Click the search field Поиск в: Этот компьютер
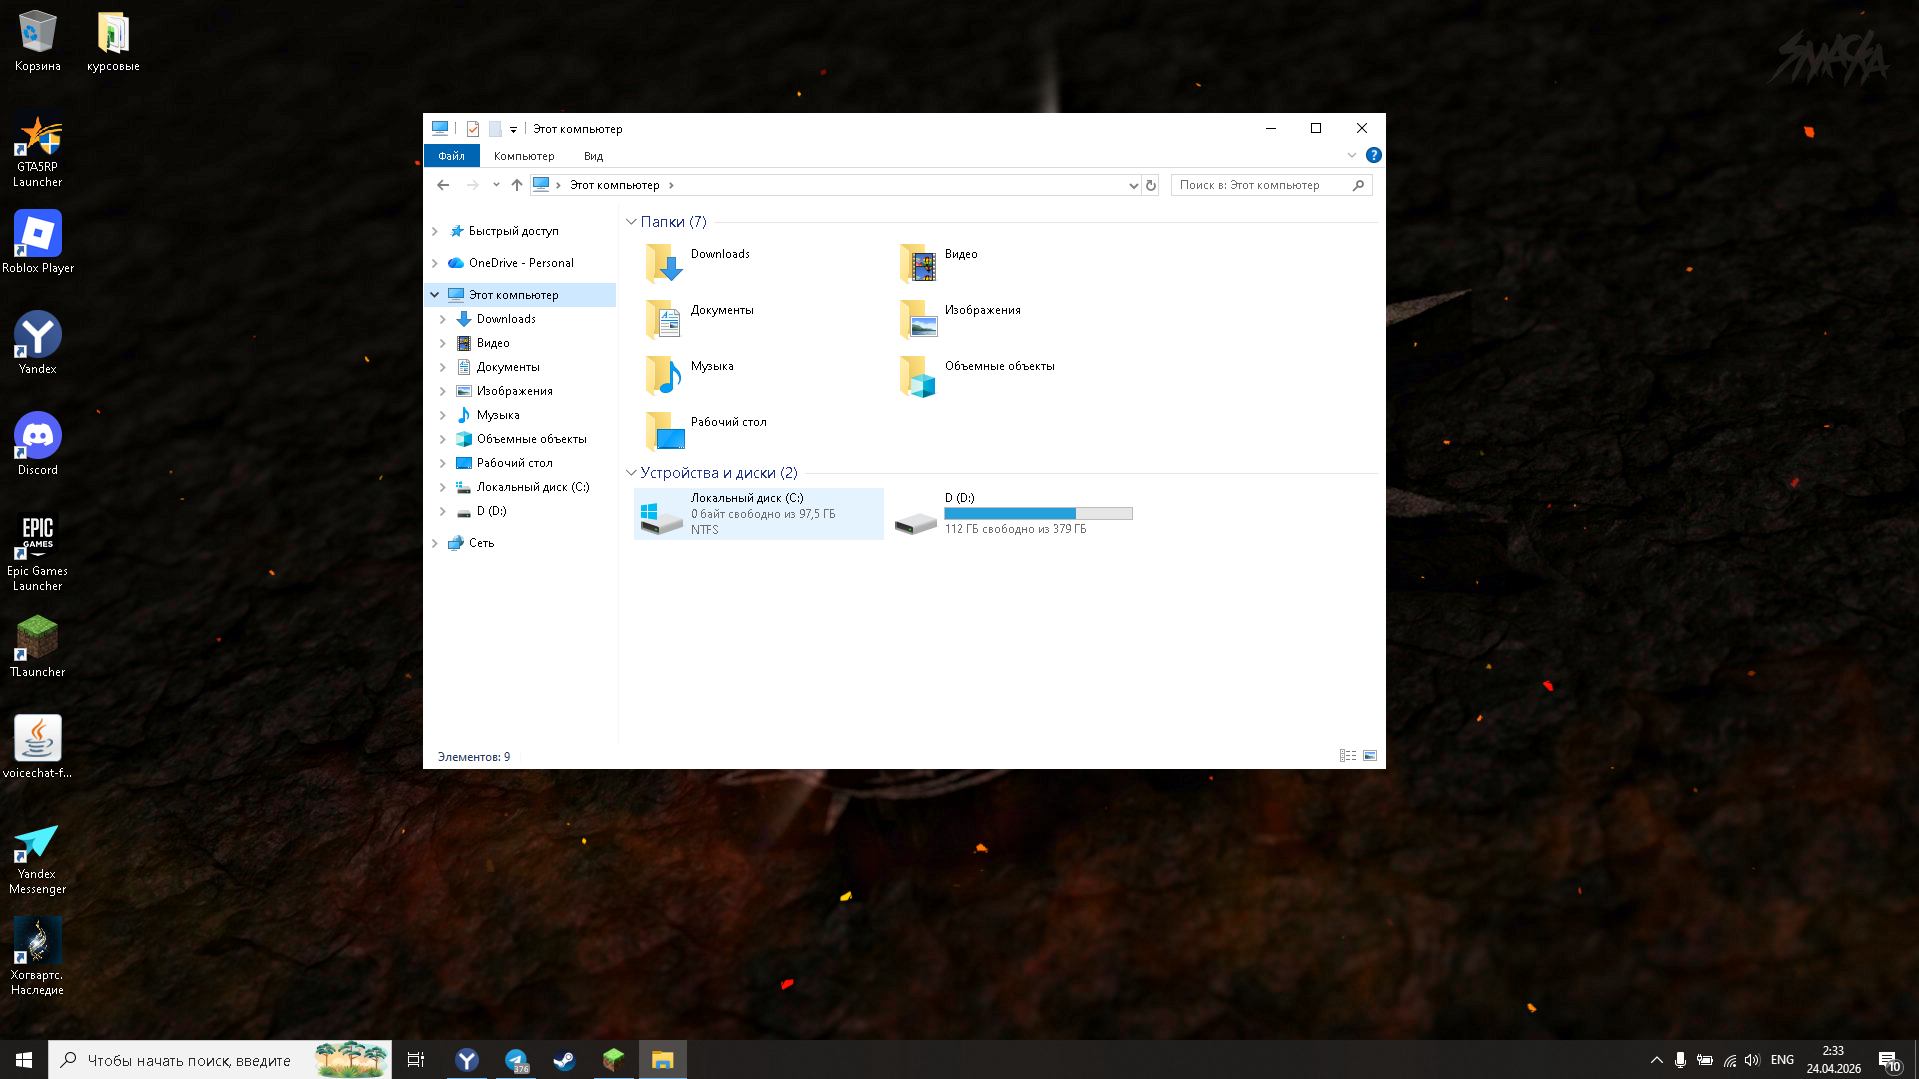 [x=1260, y=185]
